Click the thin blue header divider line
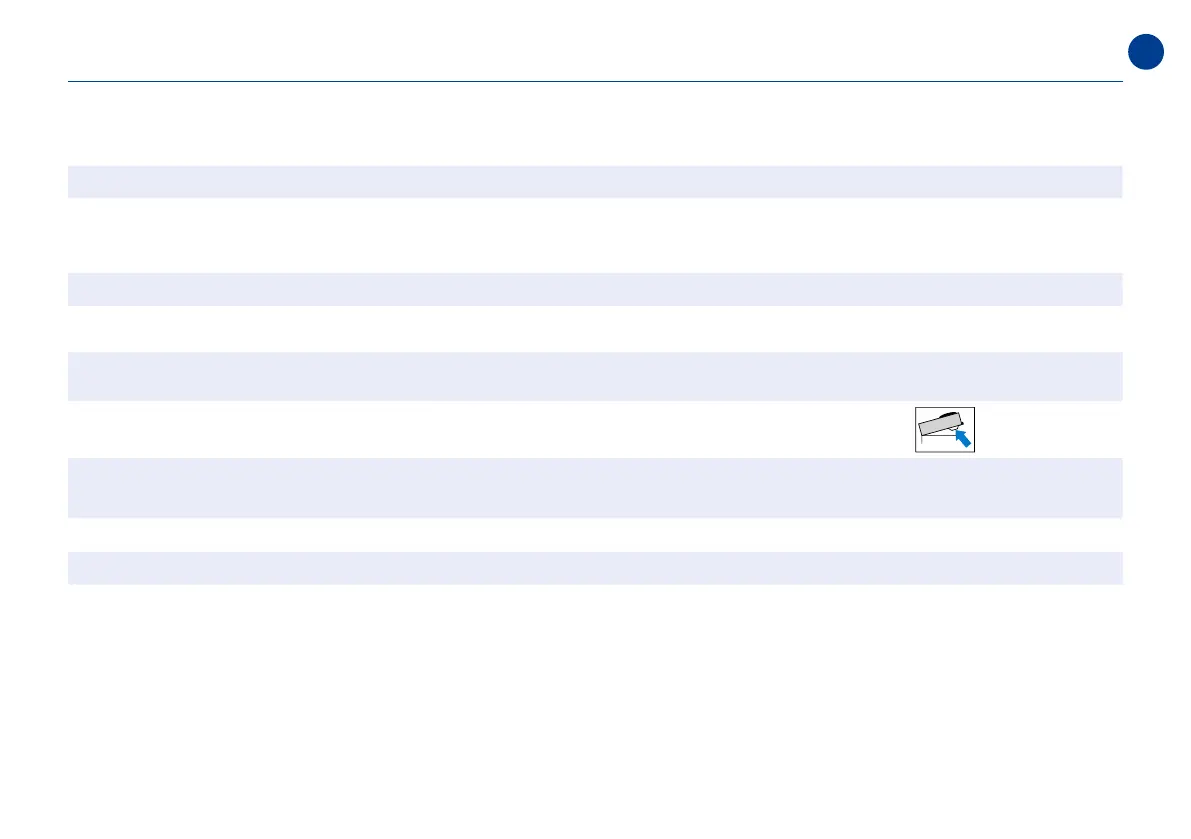This screenshot has height=839, width=1191. (595, 81)
